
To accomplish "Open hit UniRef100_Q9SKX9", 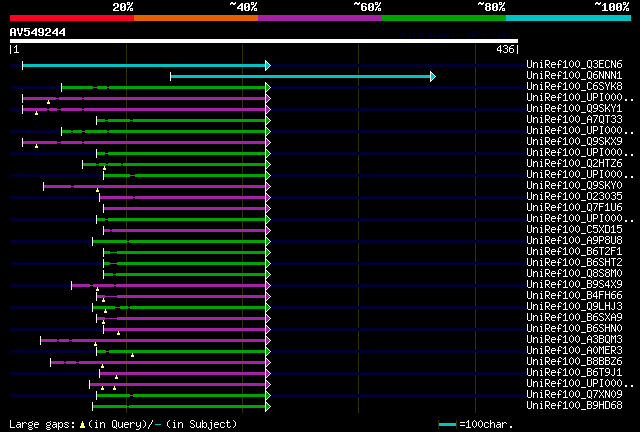I will (574, 141).
